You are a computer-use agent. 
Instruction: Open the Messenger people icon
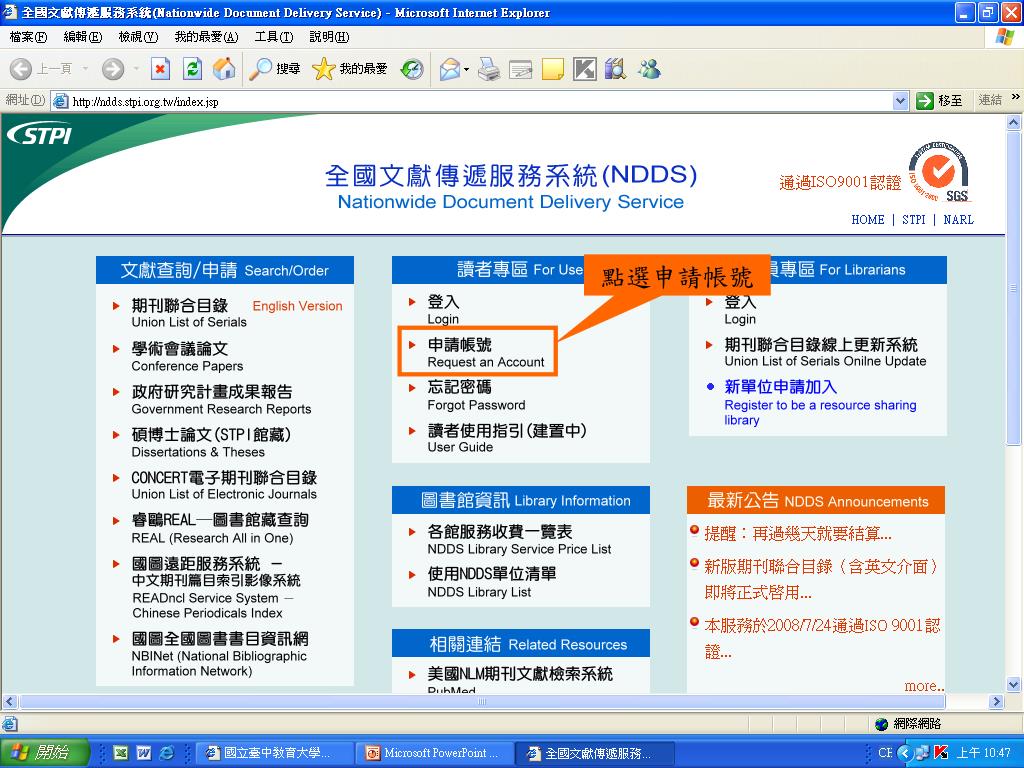click(649, 69)
